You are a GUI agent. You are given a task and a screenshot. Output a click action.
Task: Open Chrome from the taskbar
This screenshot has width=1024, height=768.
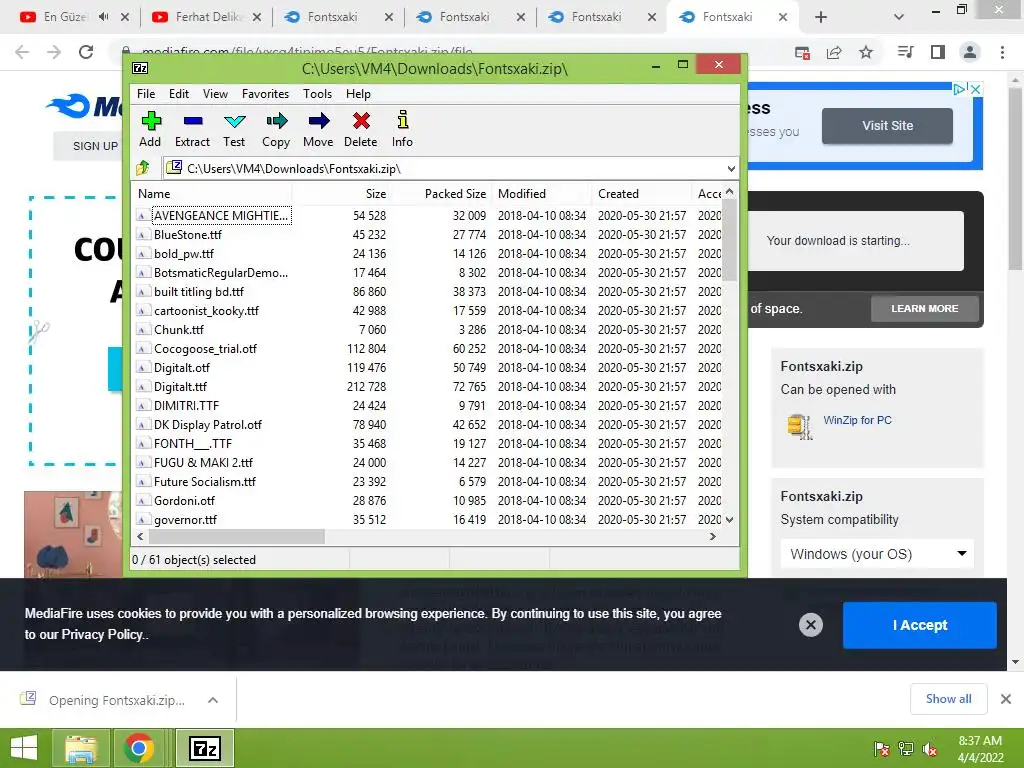point(139,748)
